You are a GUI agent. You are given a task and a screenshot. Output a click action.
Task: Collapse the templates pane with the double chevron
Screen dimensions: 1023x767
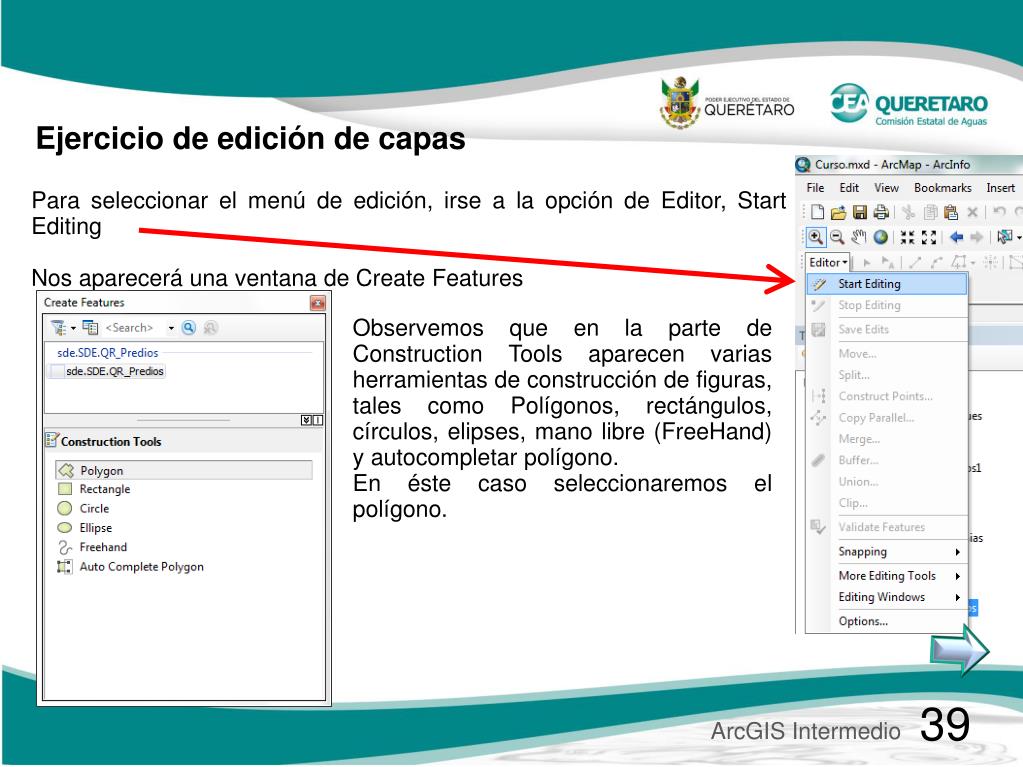click(x=306, y=420)
